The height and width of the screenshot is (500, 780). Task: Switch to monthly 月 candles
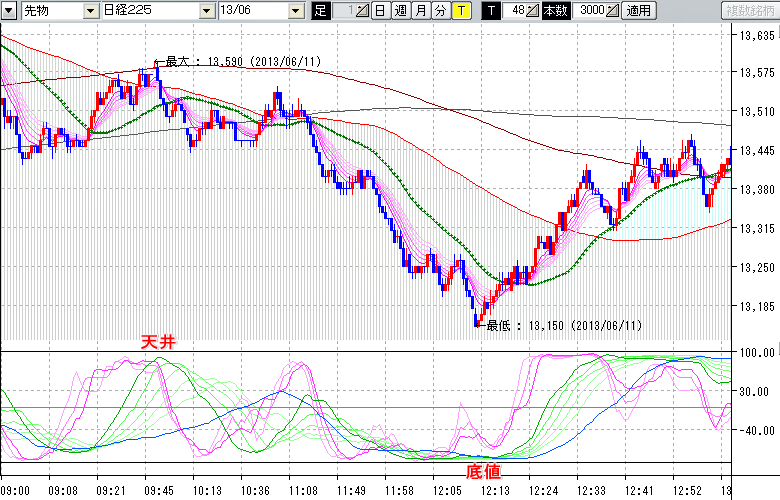[420, 11]
